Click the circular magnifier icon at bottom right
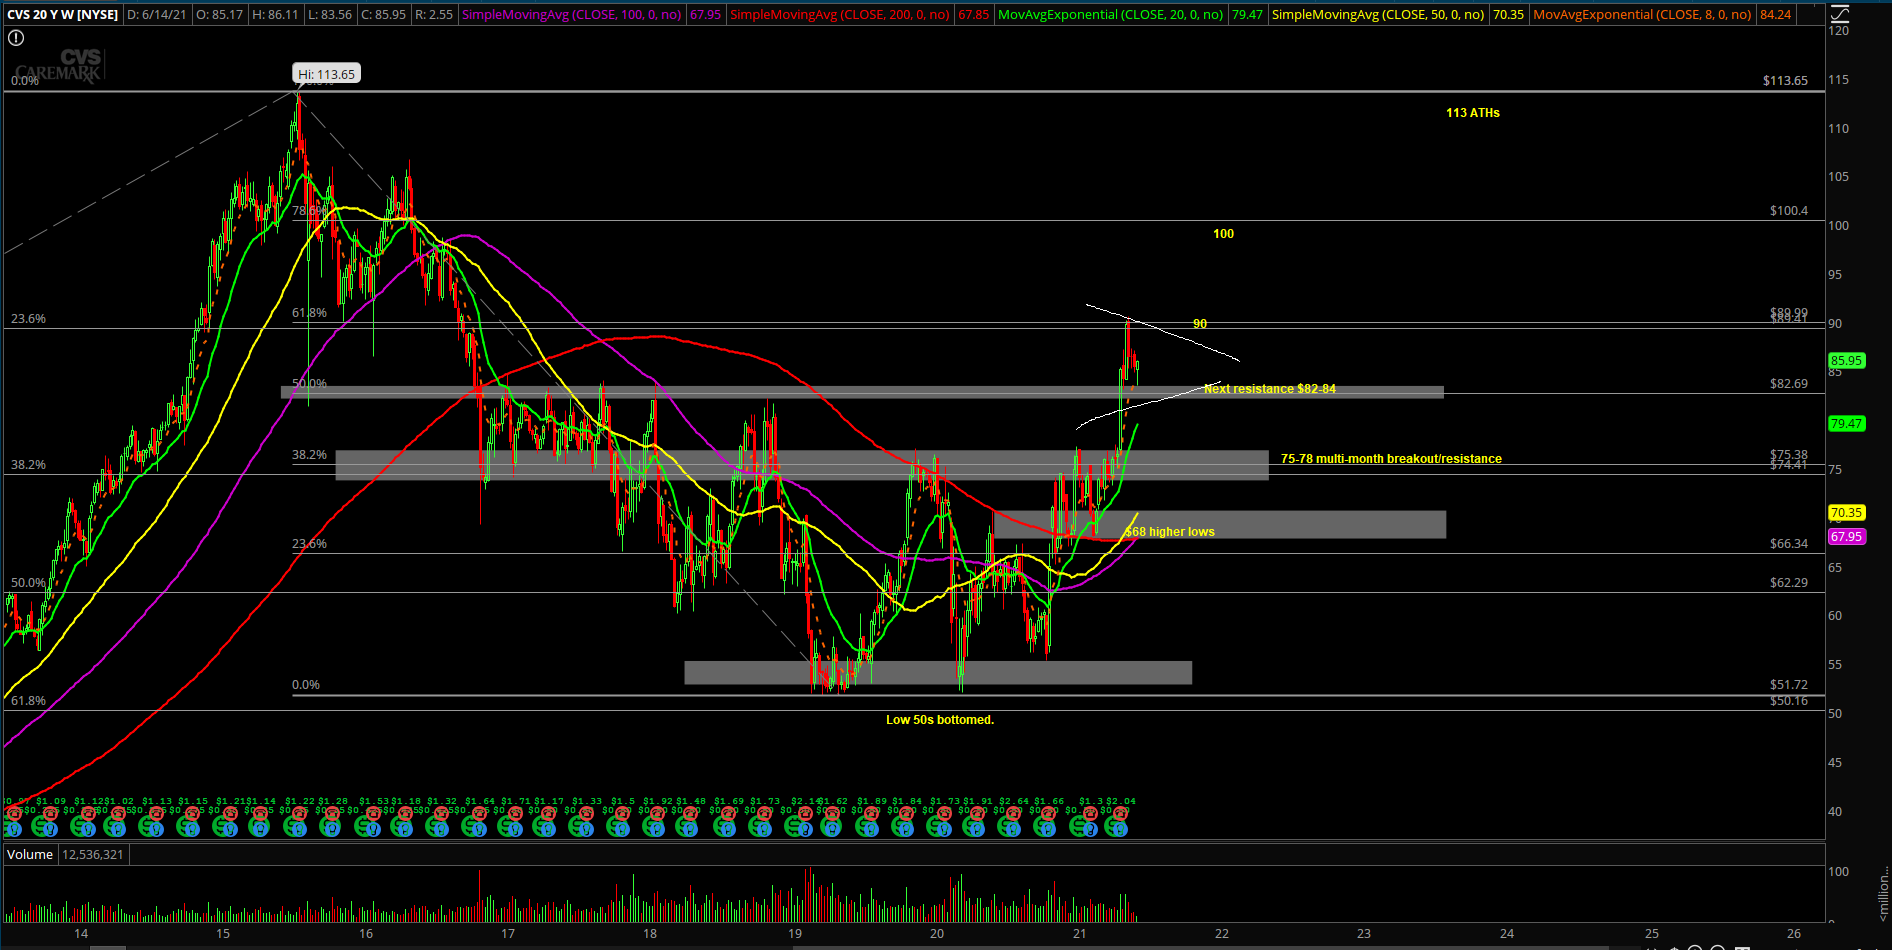The width and height of the screenshot is (1892, 950). pyautogui.click(x=1717, y=948)
